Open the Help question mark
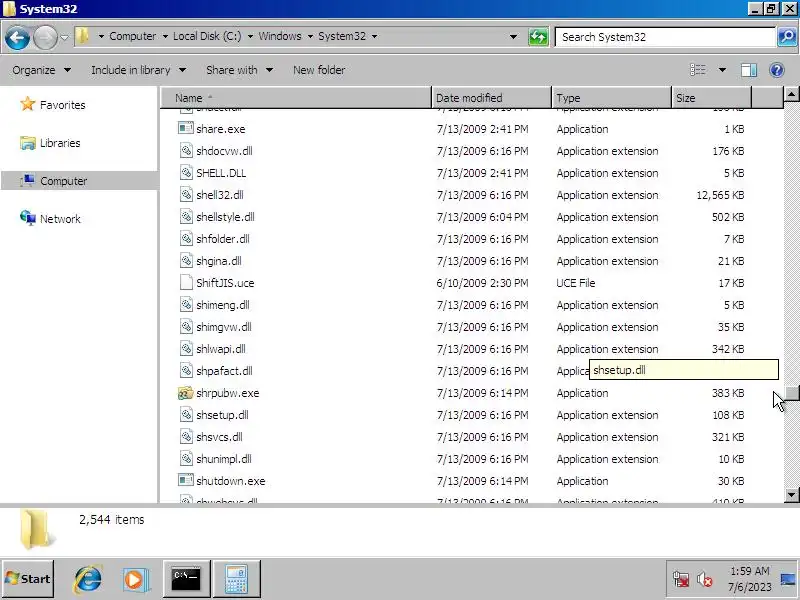 777,70
